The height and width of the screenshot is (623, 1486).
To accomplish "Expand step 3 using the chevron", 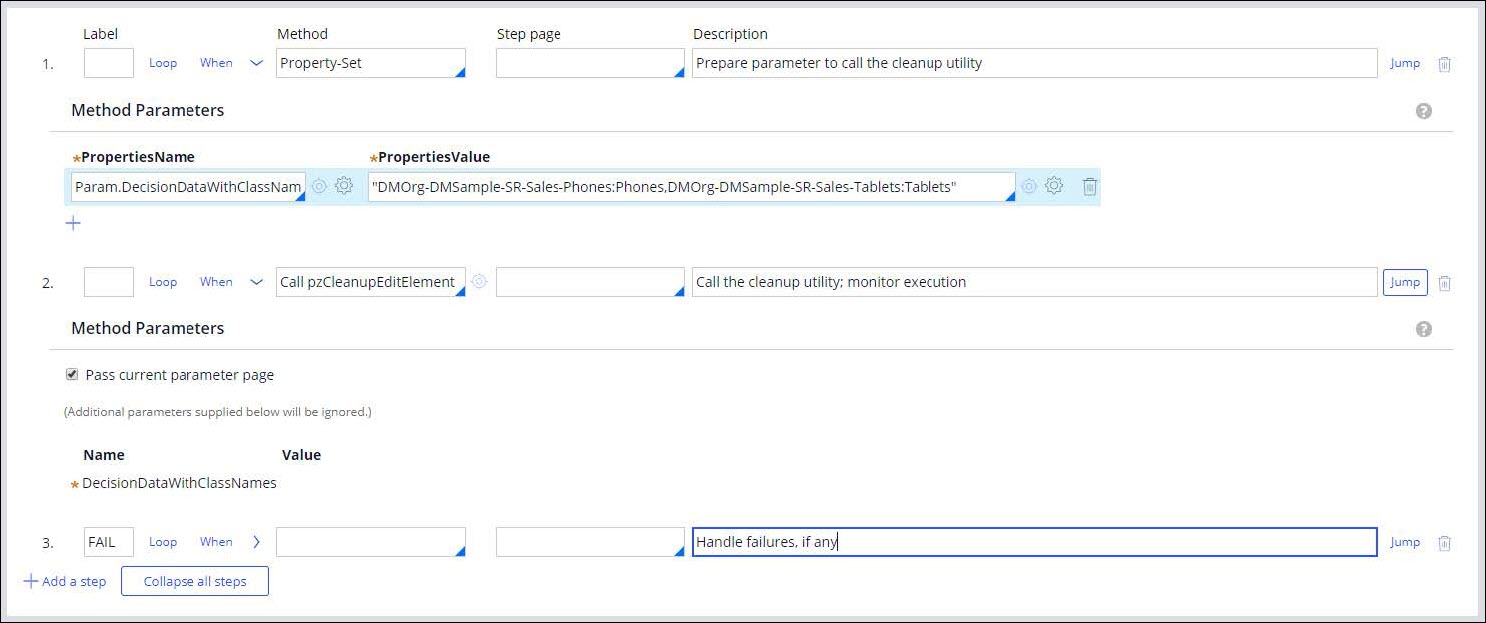I will 256,542.
